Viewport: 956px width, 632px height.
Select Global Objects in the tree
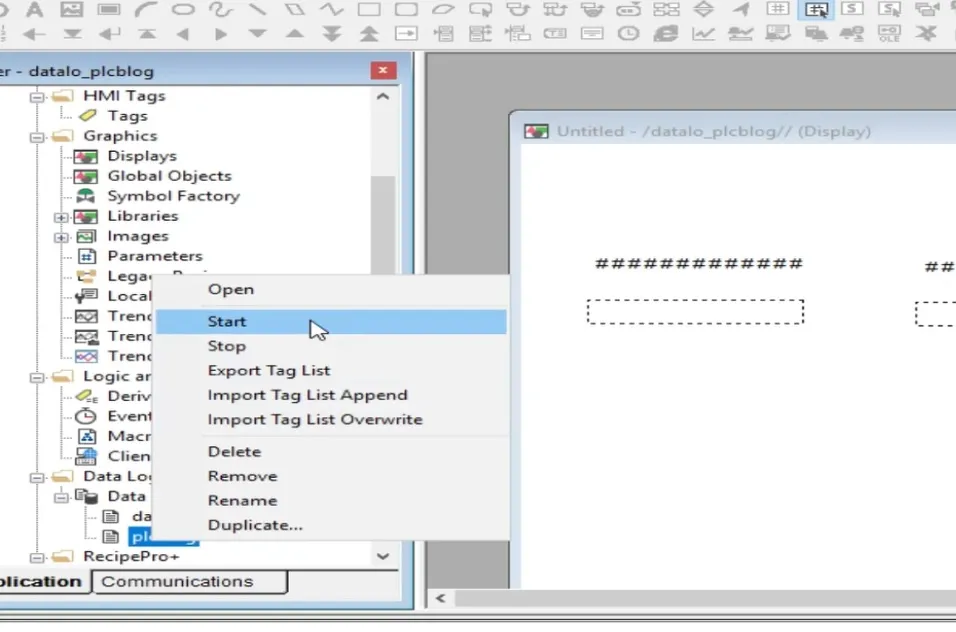169,176
